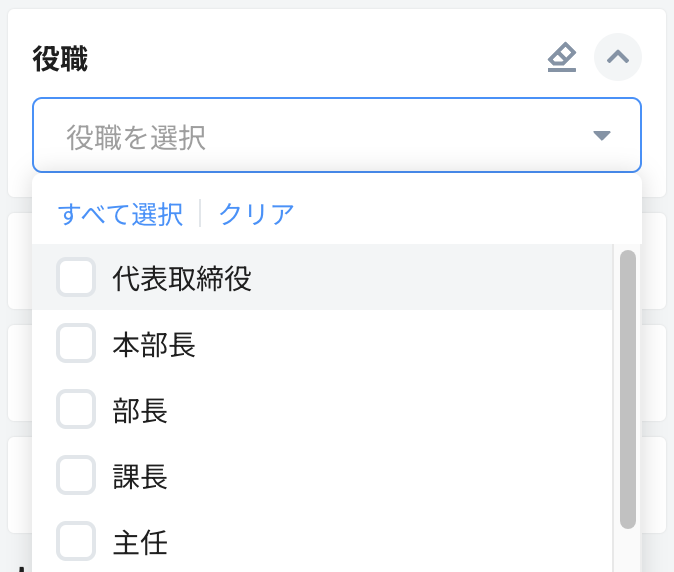
Task: Click the scrollbar track below the thumb
Action: (x=628, y=550)
